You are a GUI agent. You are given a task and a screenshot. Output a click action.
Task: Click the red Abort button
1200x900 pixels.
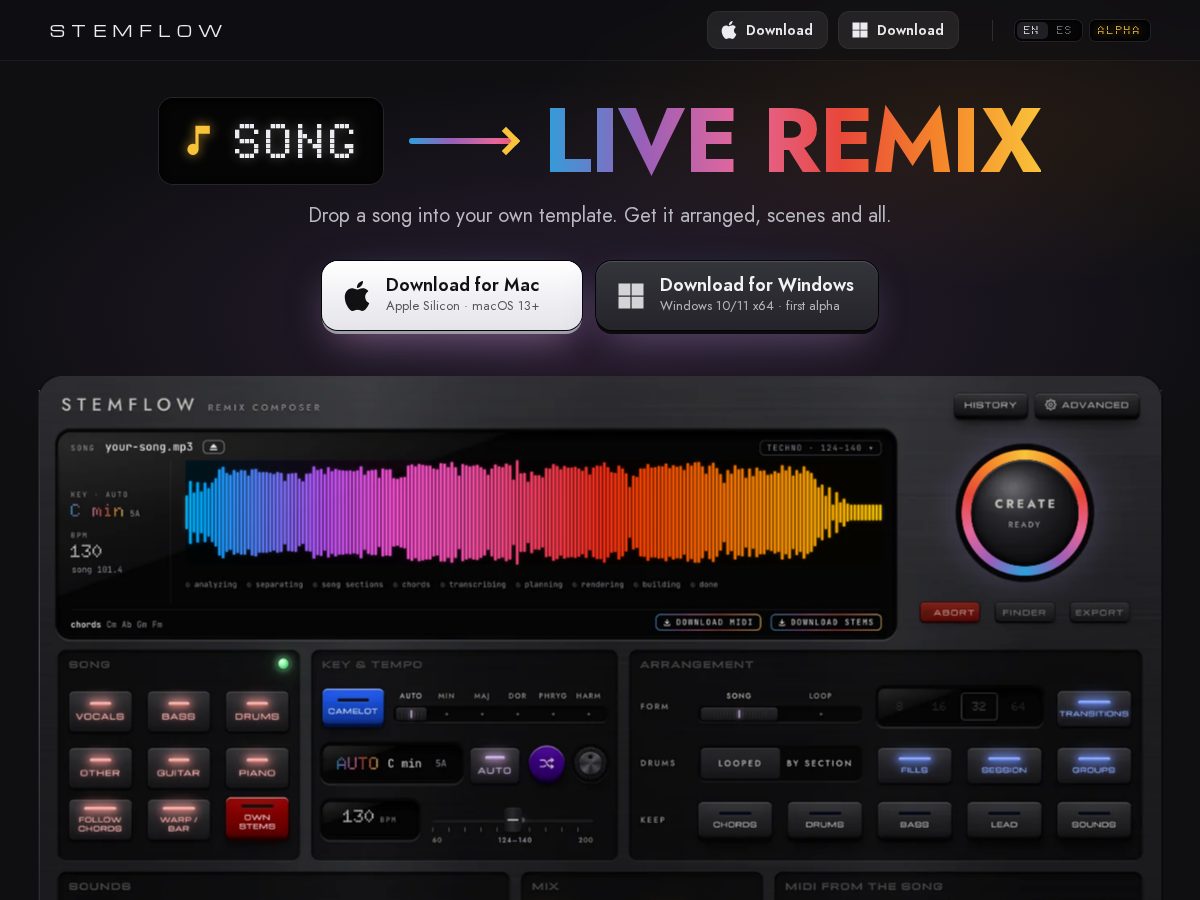[950, 612]
